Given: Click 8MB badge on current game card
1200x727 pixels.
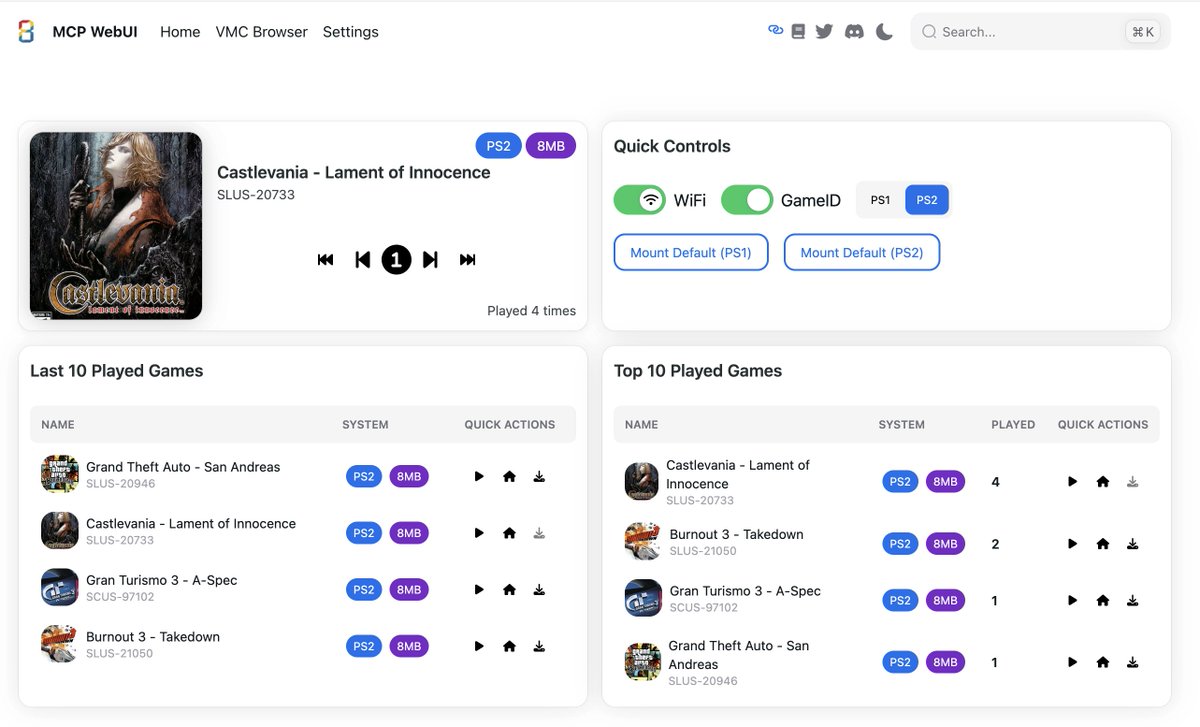Looking at the screenshot, I should pyautogui.click(x=551, y=146).
